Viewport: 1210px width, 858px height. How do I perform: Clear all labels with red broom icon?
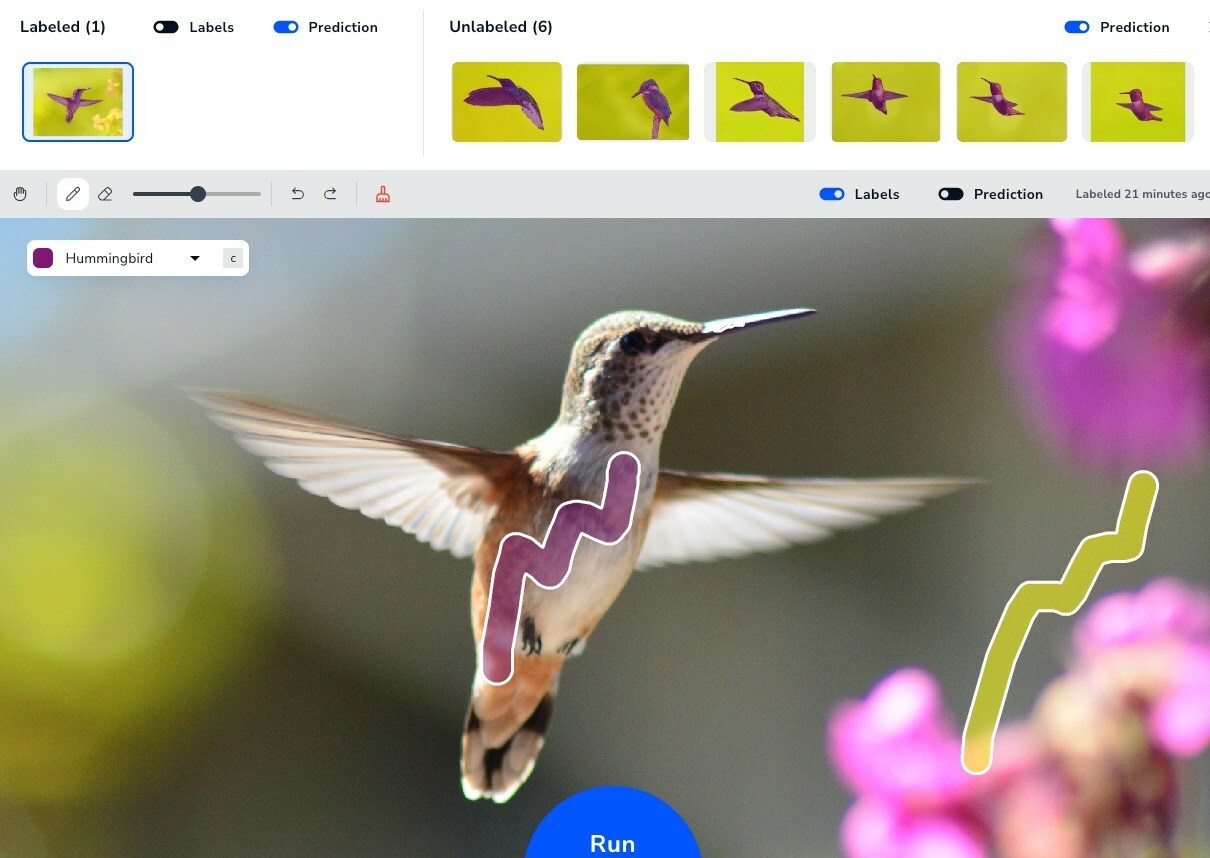pos(383,194)
